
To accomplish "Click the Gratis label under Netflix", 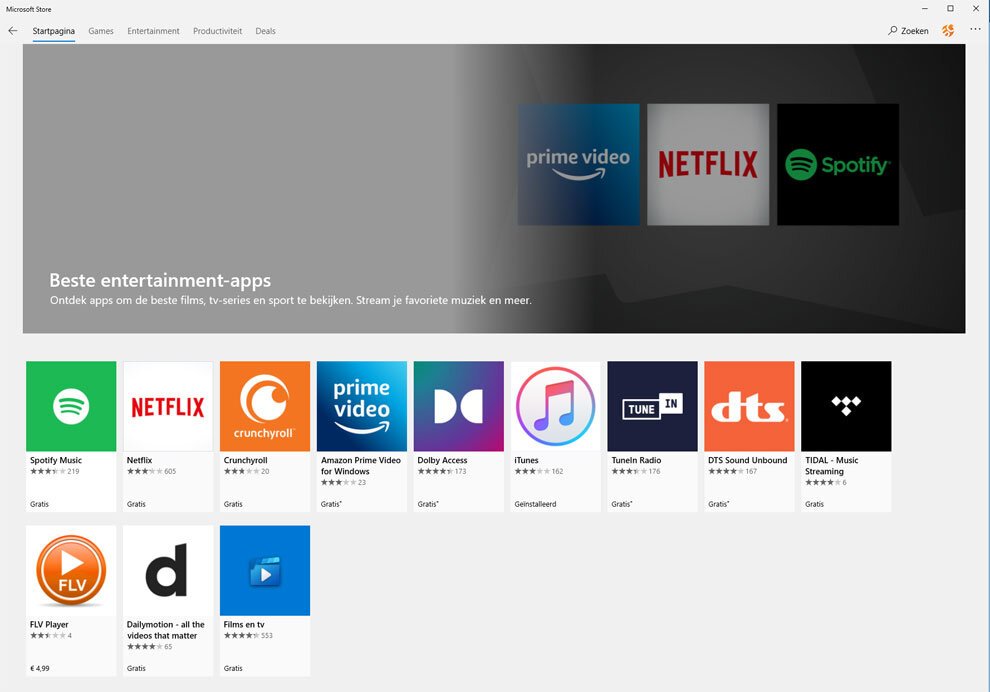I will (136, 504).
